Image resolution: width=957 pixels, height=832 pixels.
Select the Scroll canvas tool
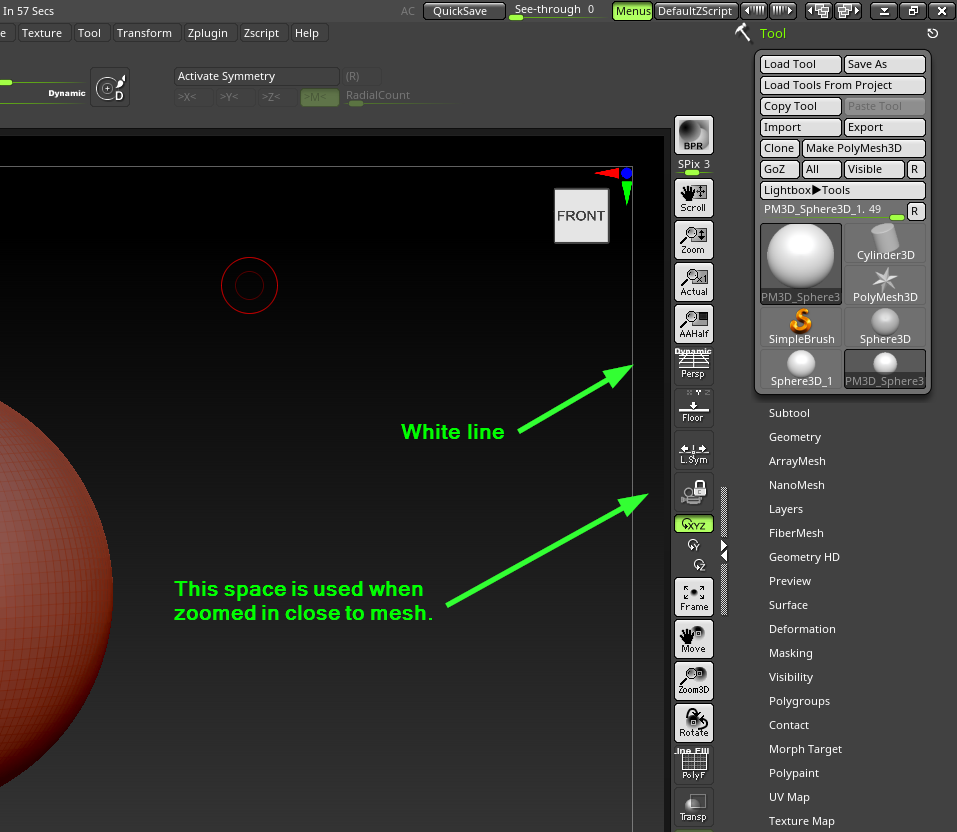click(693, 198)
